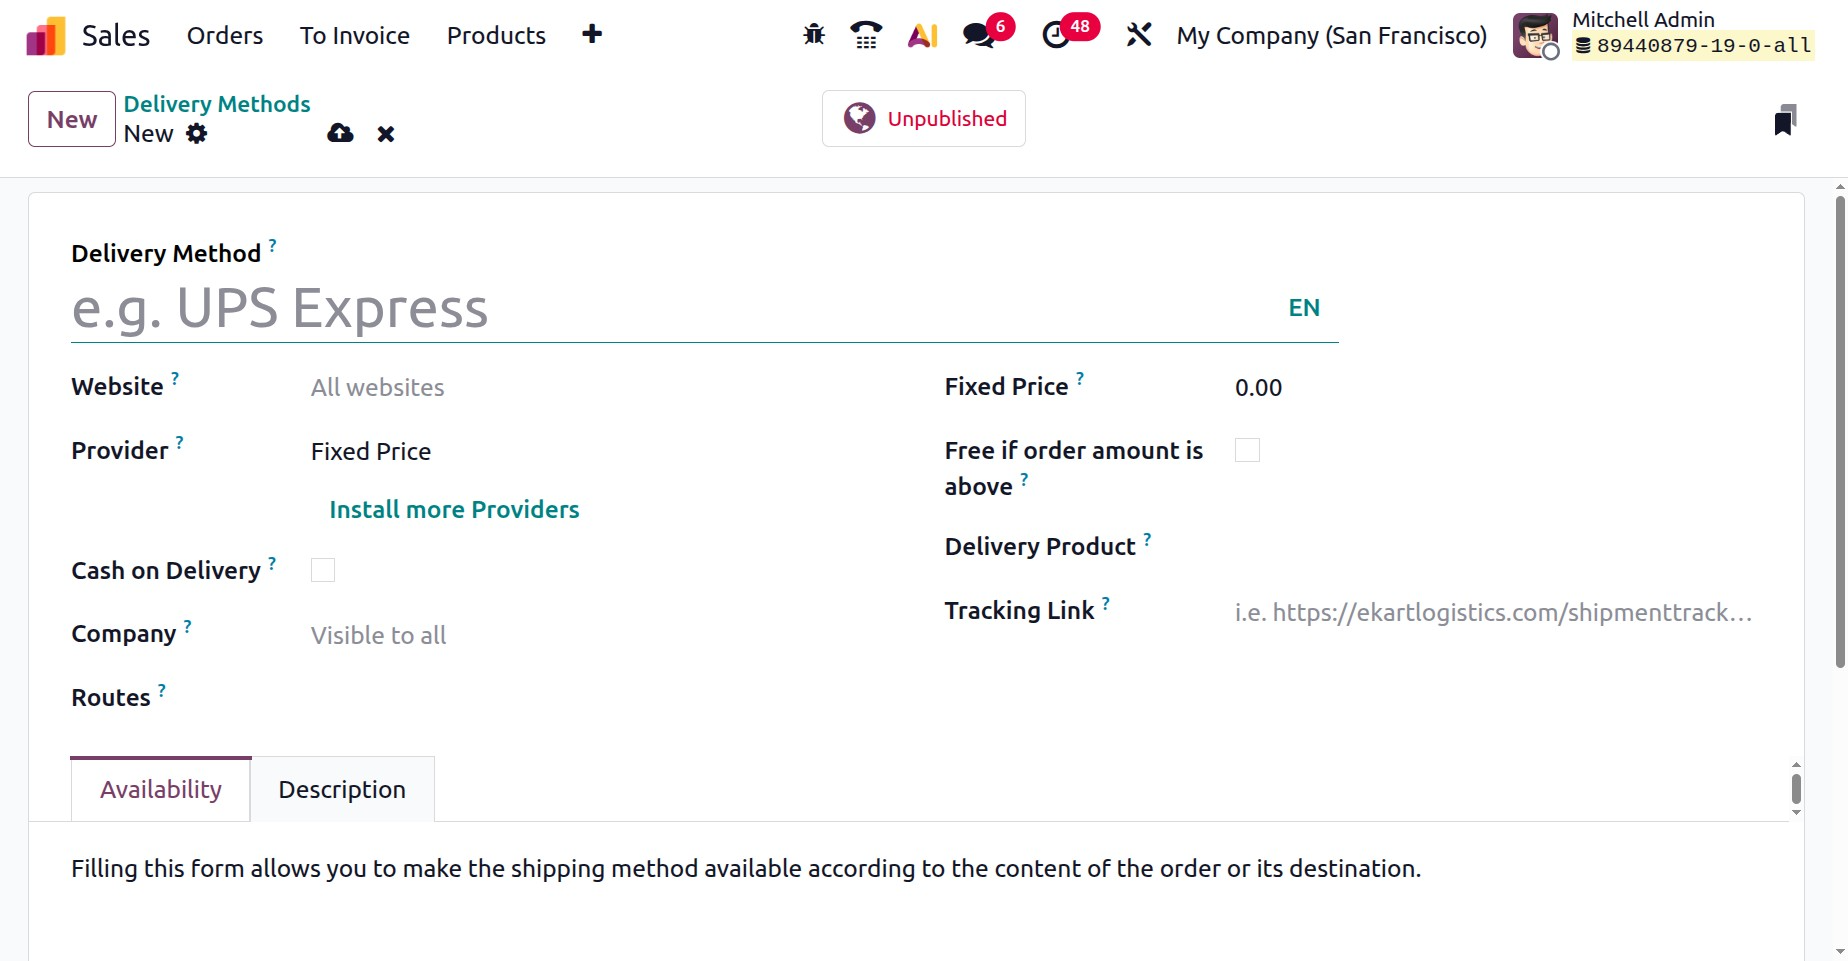
Task: Toggle the Unpublished website status button
Action: (924, 119)
